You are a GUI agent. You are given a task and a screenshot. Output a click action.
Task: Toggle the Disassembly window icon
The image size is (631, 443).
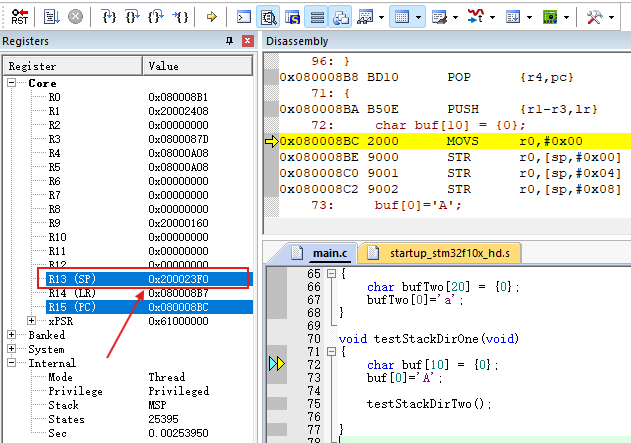[x=268, y=17]
